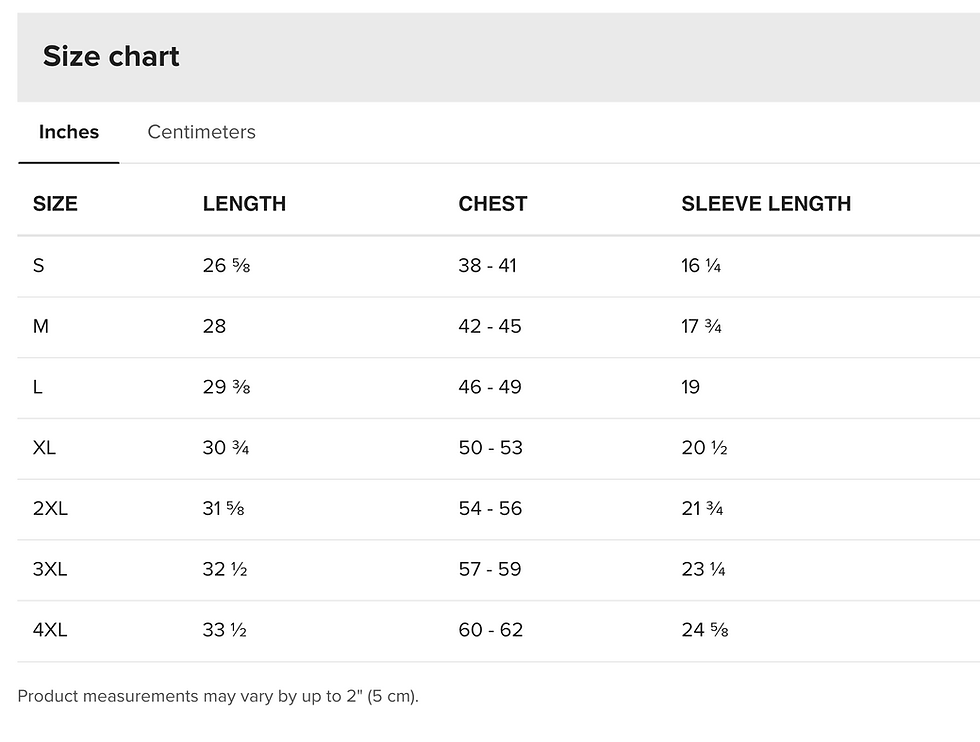The height and width of the screenshot is (742, 980).
Task: Click the 20 ½ sleeve length cell
Action: [x=704, y=448]
